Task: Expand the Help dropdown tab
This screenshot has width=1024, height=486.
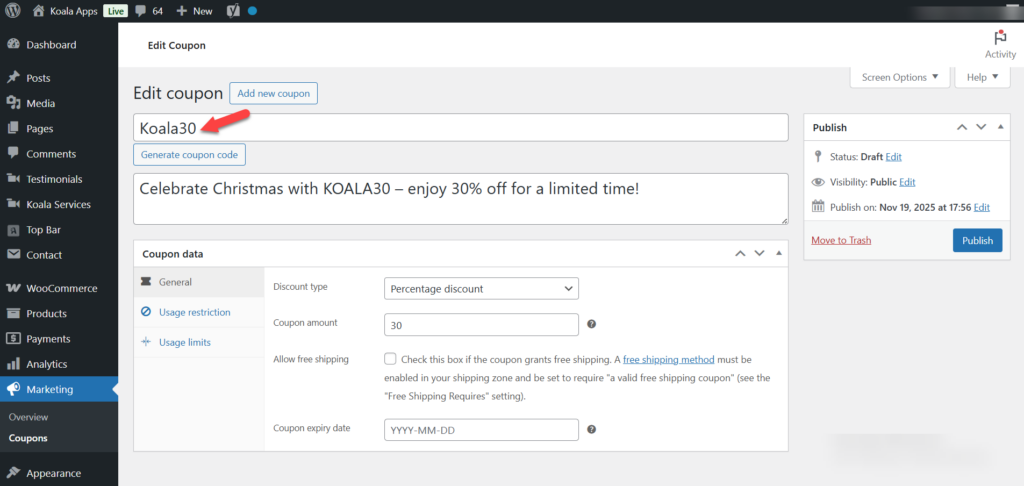Action: [983, 77]
